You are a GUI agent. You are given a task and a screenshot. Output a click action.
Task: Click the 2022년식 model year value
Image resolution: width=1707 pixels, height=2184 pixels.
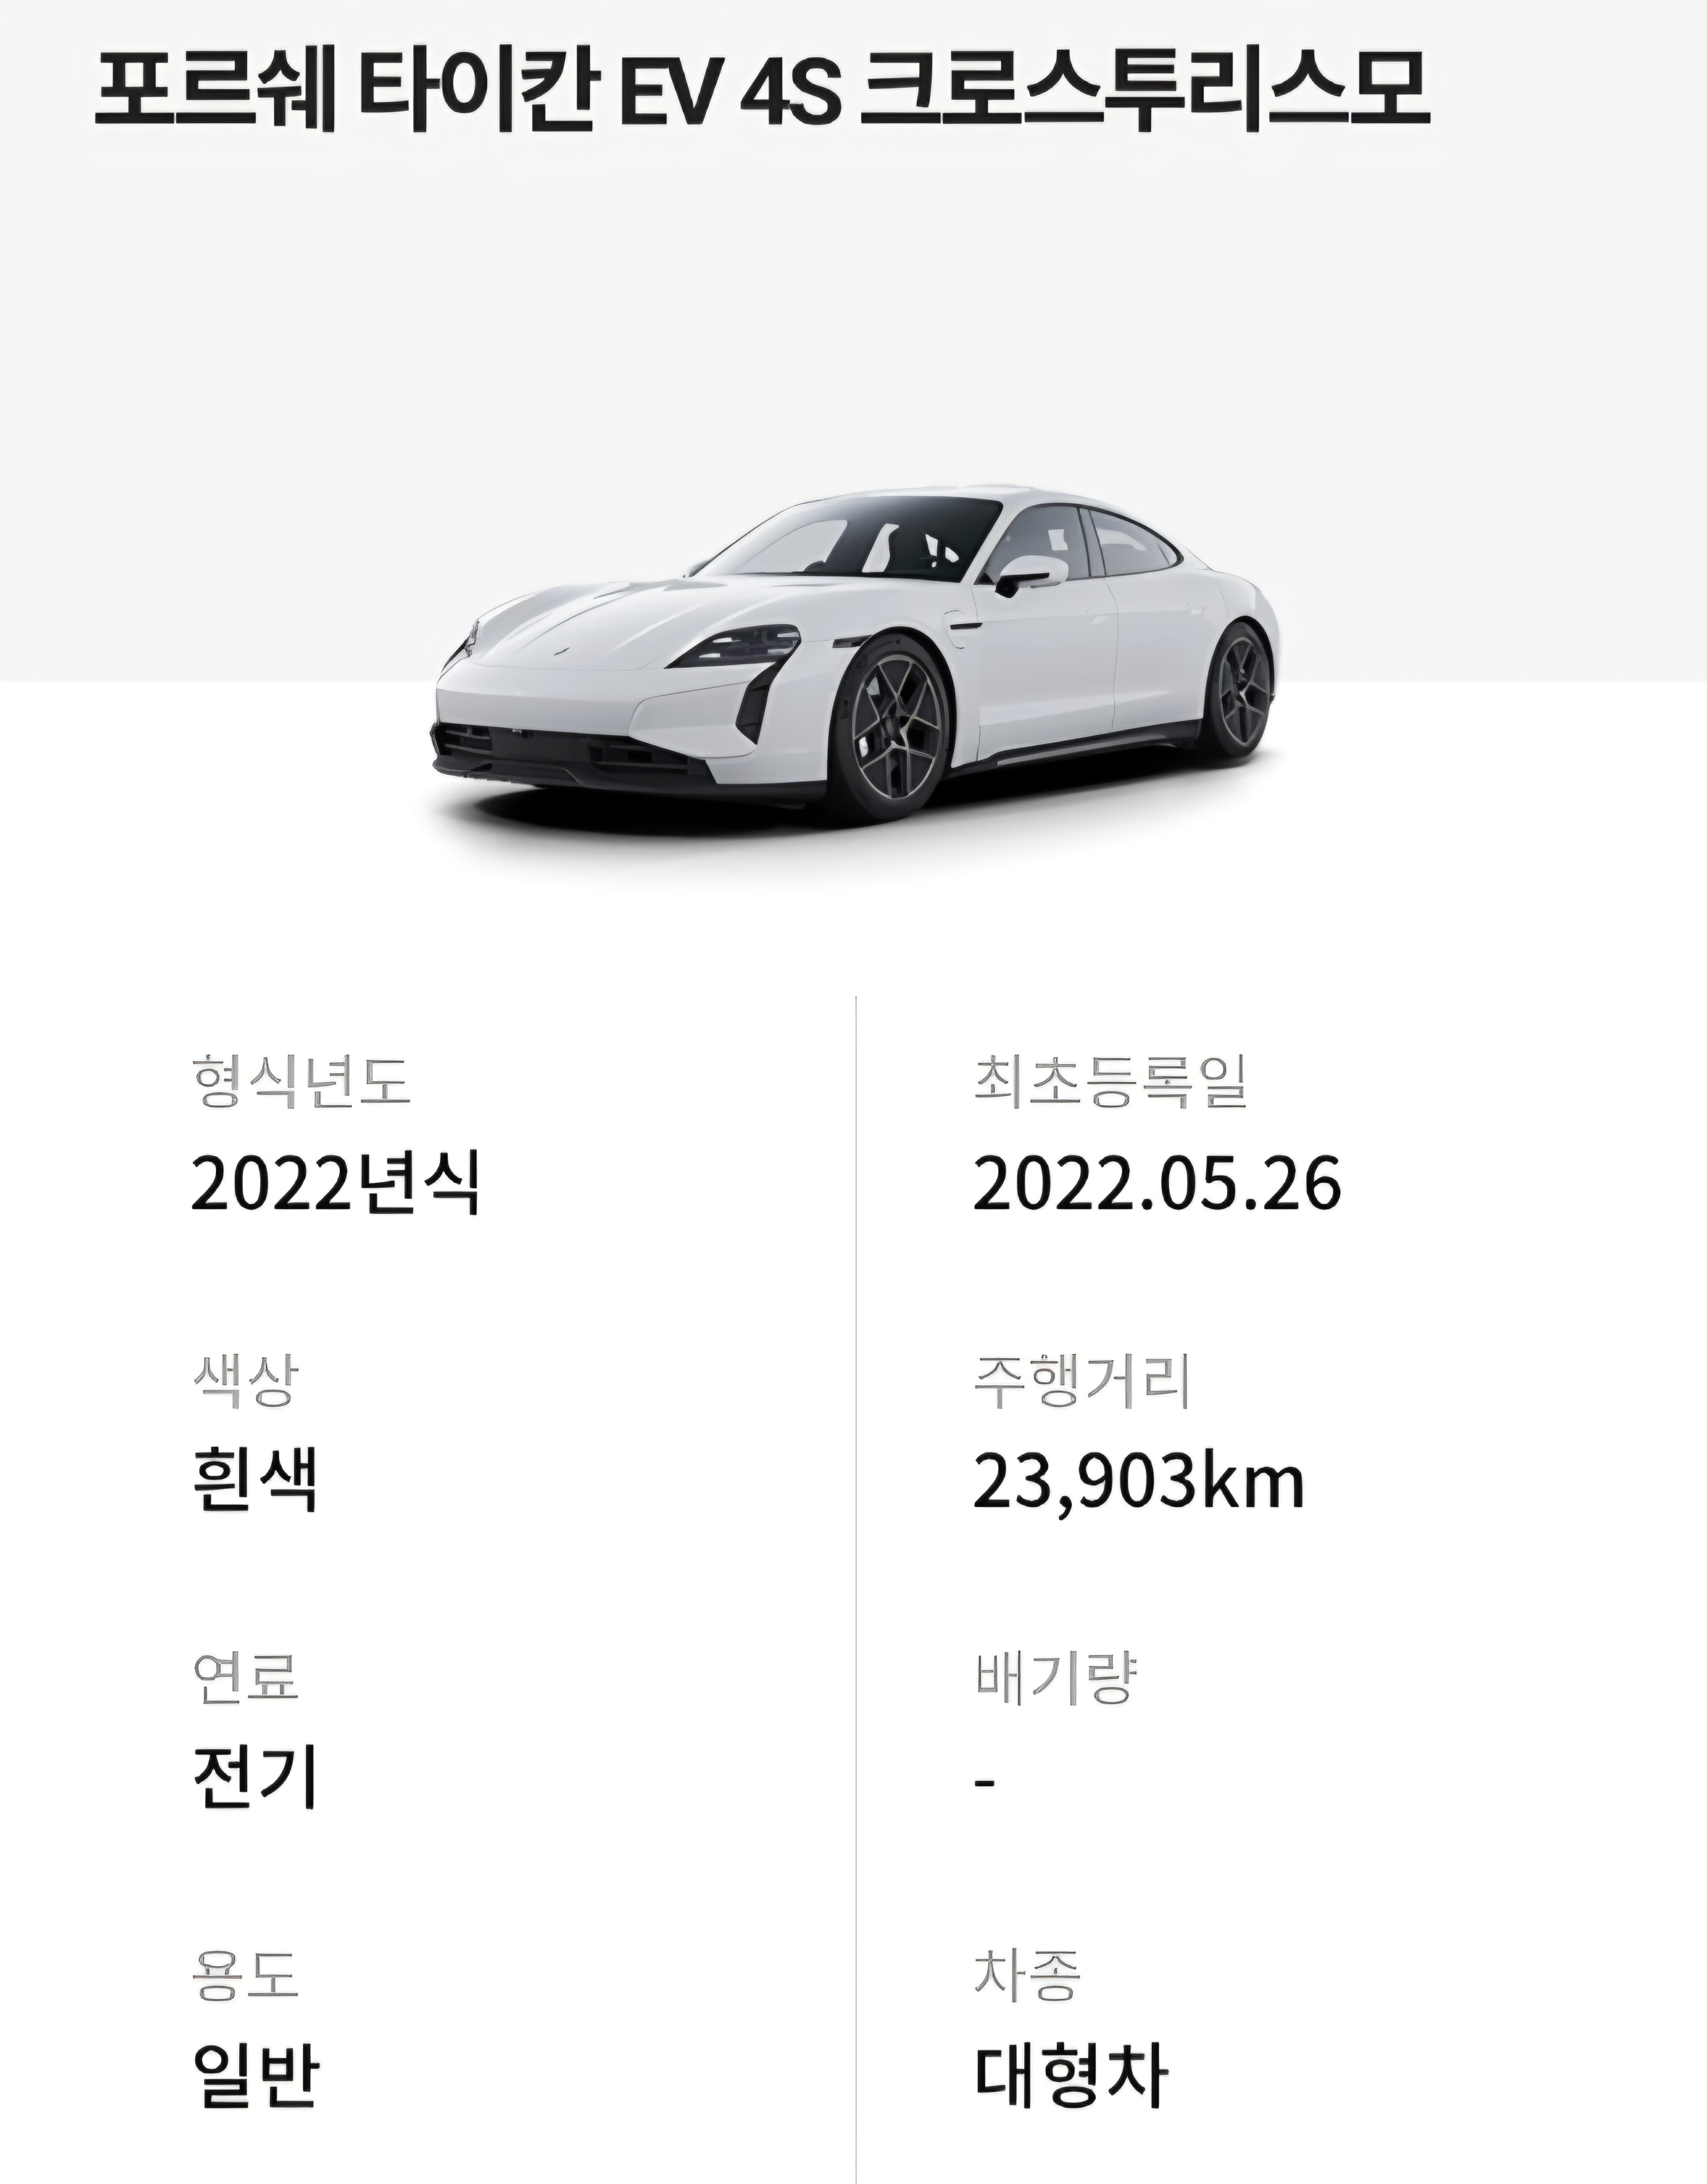(336, 1183)
